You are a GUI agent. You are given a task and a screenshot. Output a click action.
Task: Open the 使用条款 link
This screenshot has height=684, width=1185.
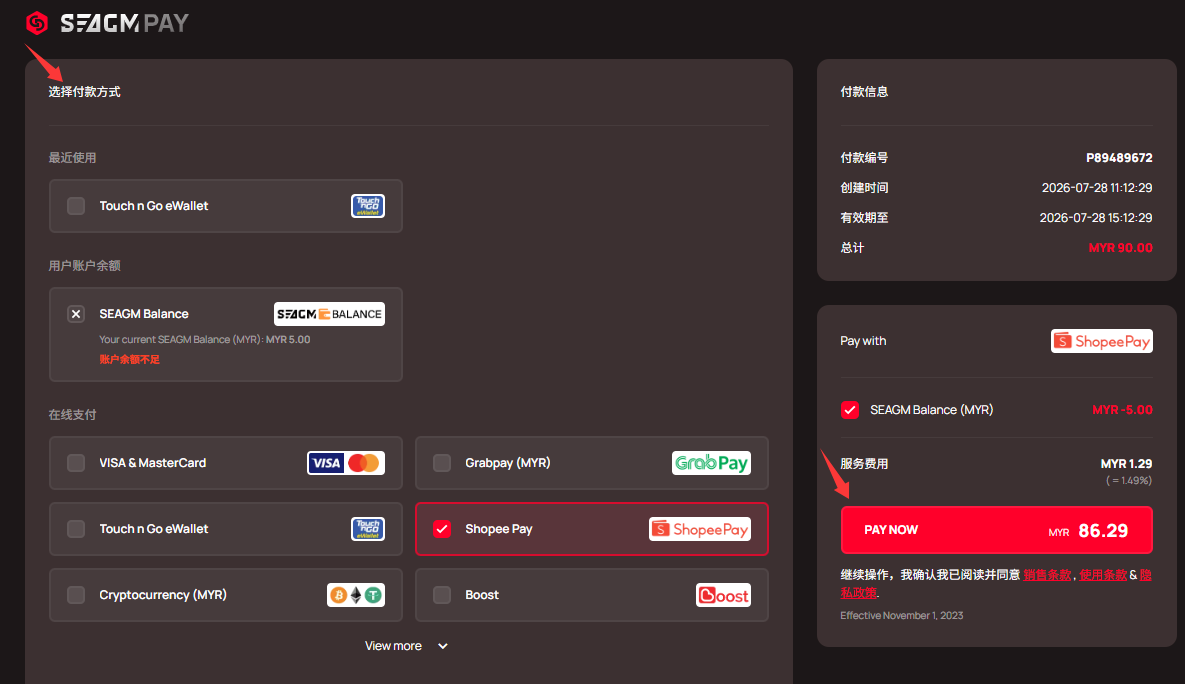pos(1103,575)
